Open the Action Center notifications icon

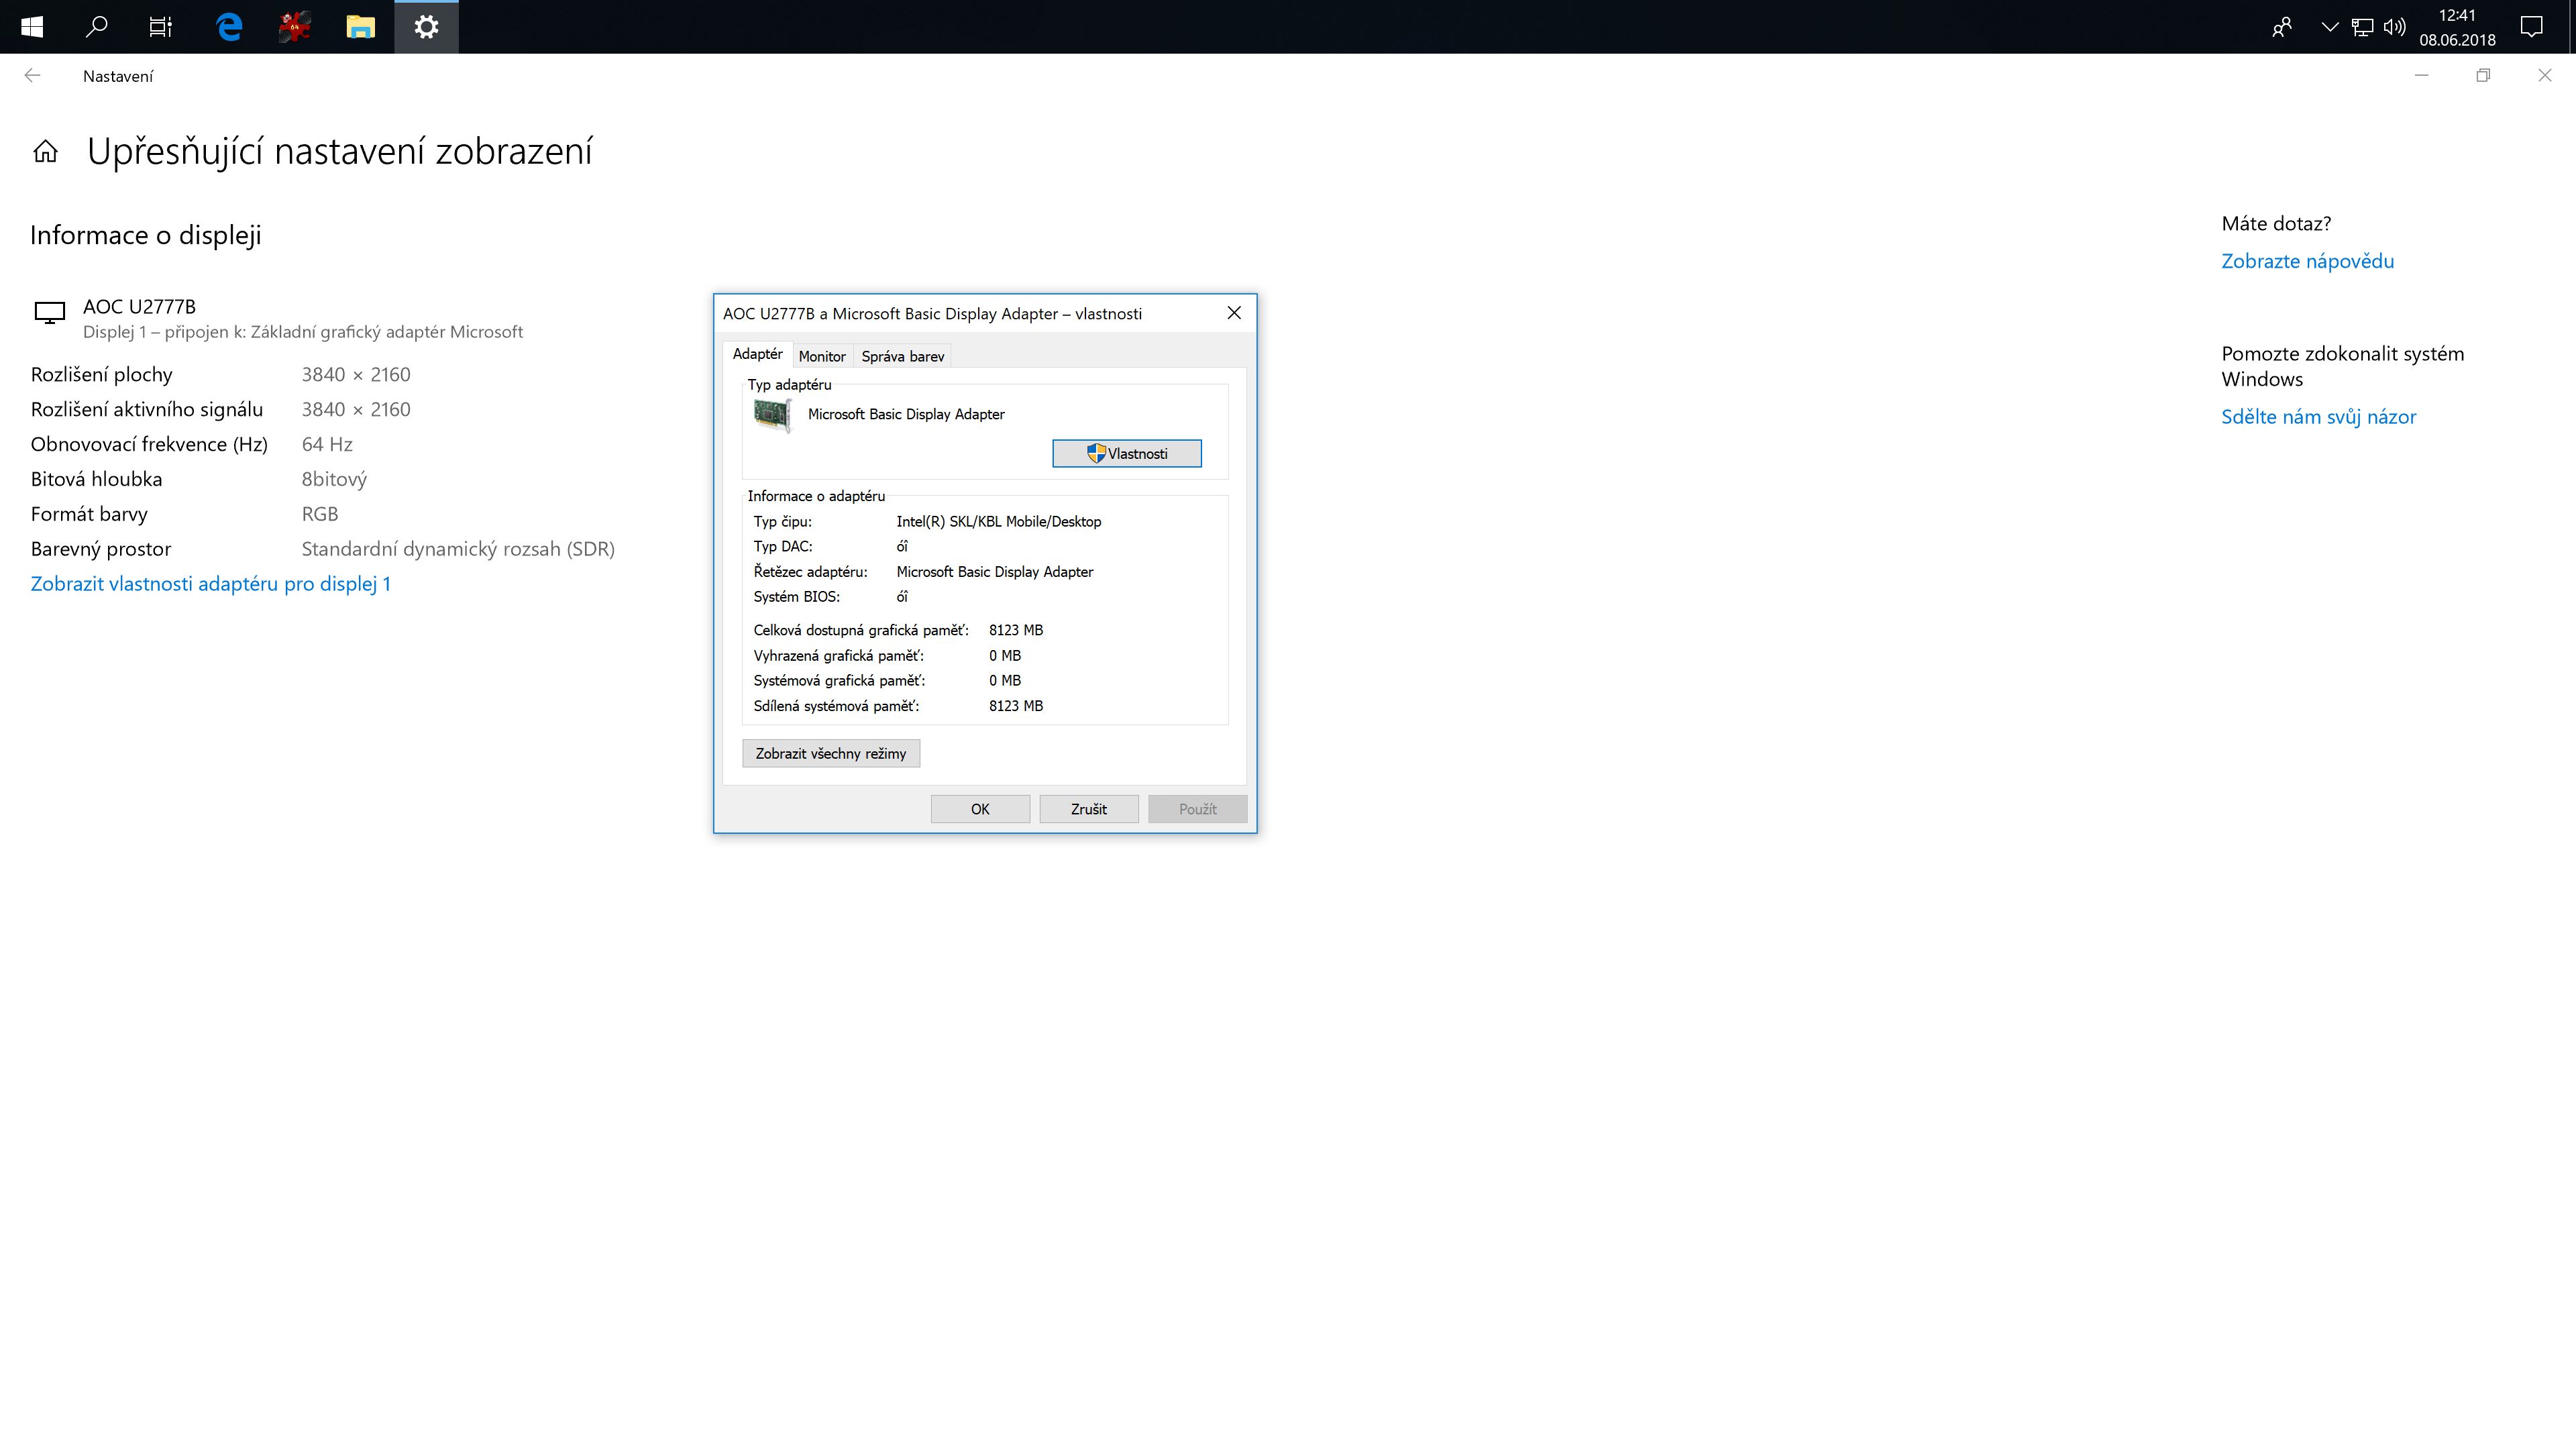click(2531, 27)
